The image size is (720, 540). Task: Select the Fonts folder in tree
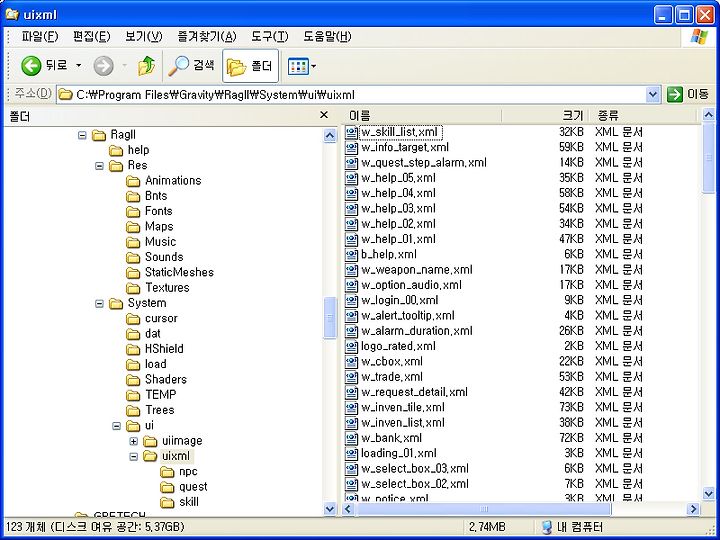(x=158, y=211)
